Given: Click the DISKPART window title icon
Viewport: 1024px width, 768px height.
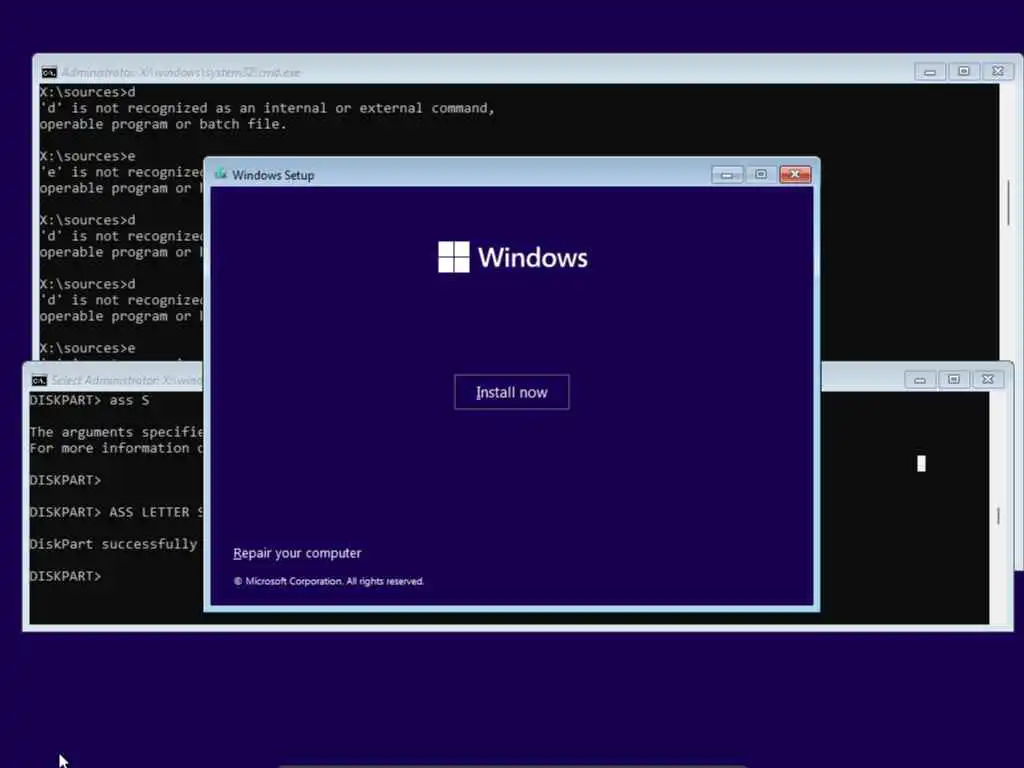Looking at the screenshot, I should pyautogui.click(x=39, y=380).
